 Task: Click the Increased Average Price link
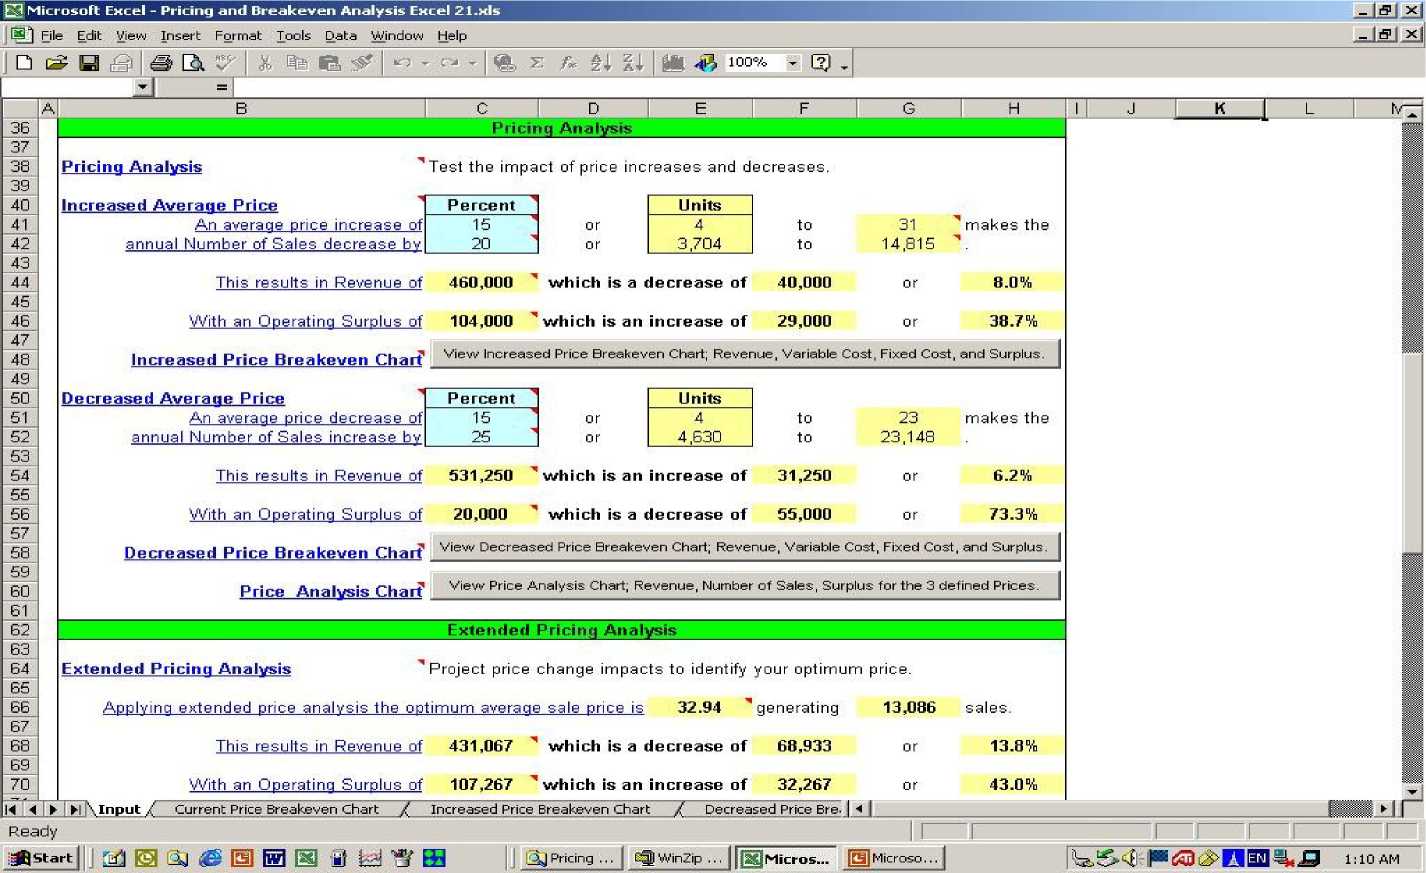169,205
